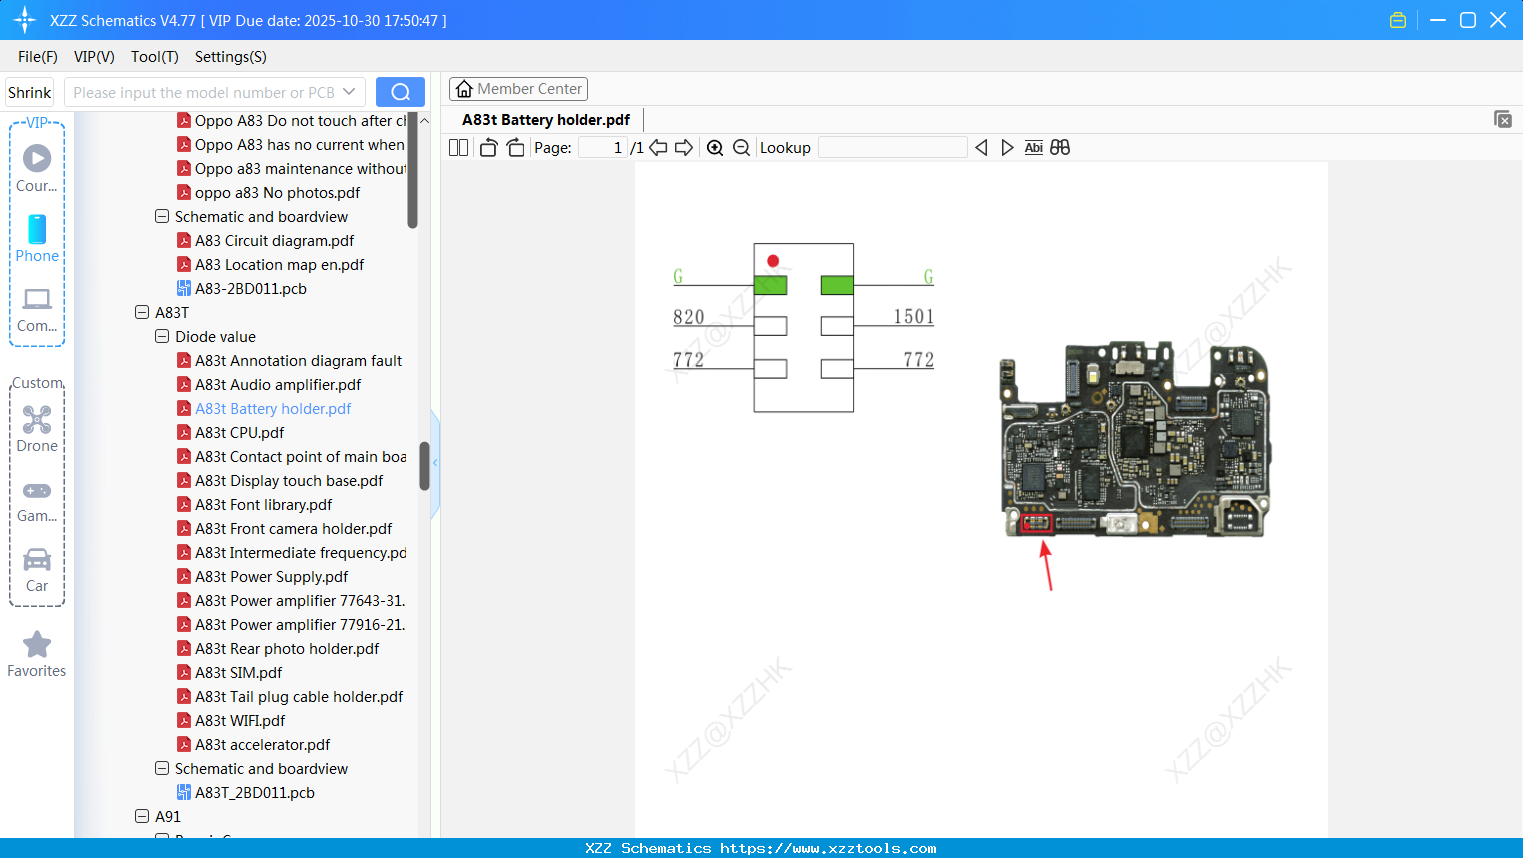Click the Lookup text field
The height and width of the screenshot is (858, 1523).
[x=892, y=148]
